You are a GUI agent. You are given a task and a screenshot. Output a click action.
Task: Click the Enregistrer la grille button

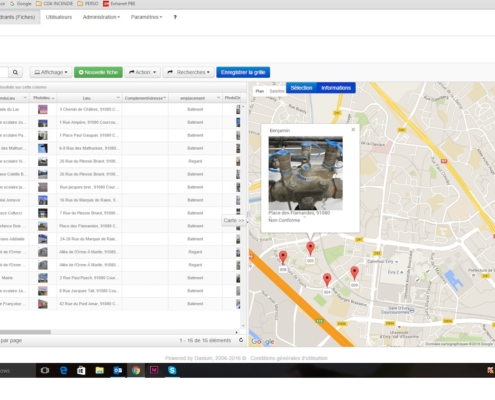point(243,72)
